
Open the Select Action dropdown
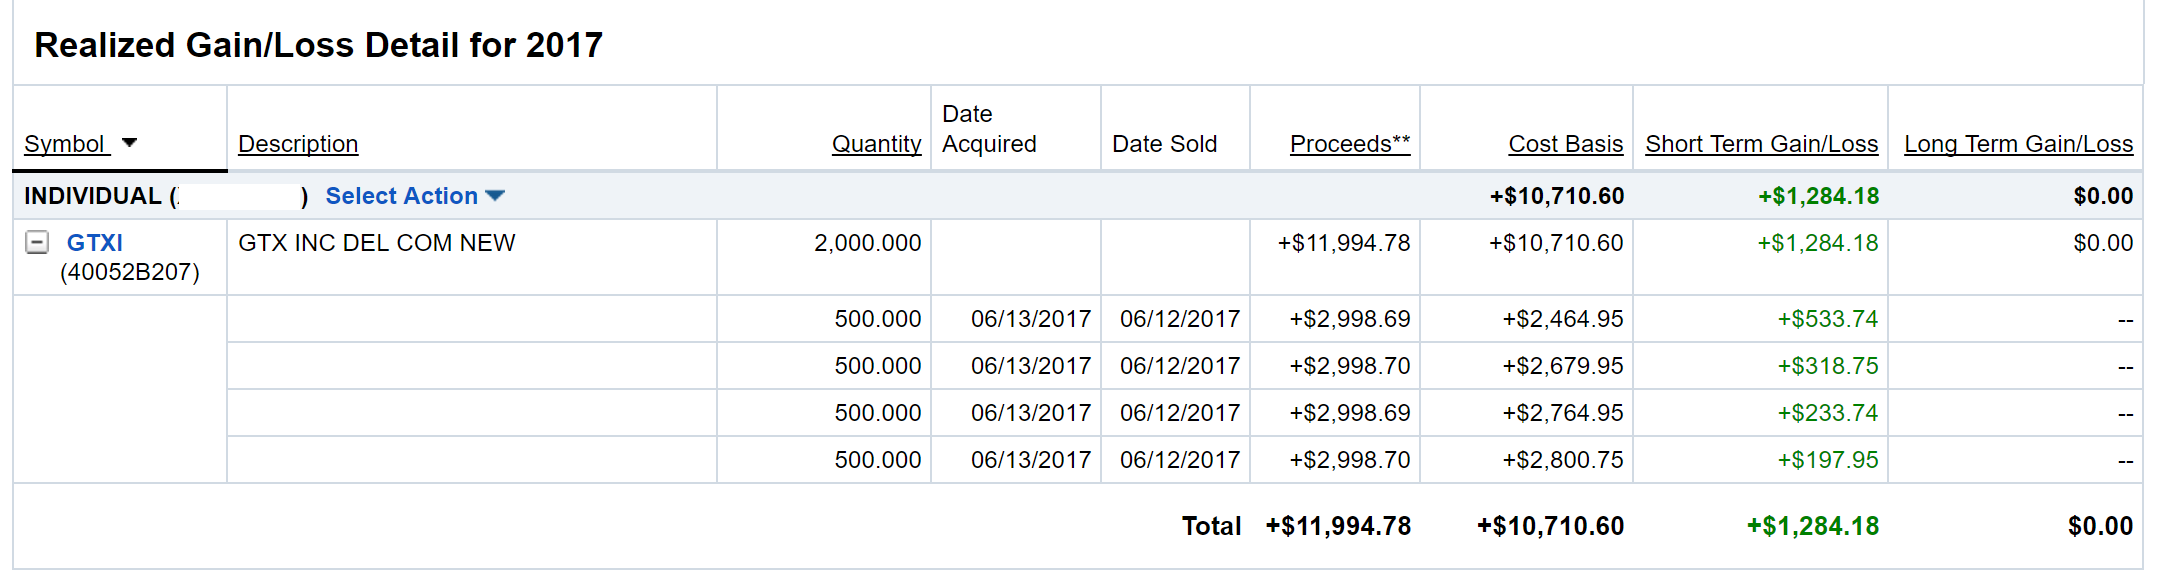click(x=415, y=196)
